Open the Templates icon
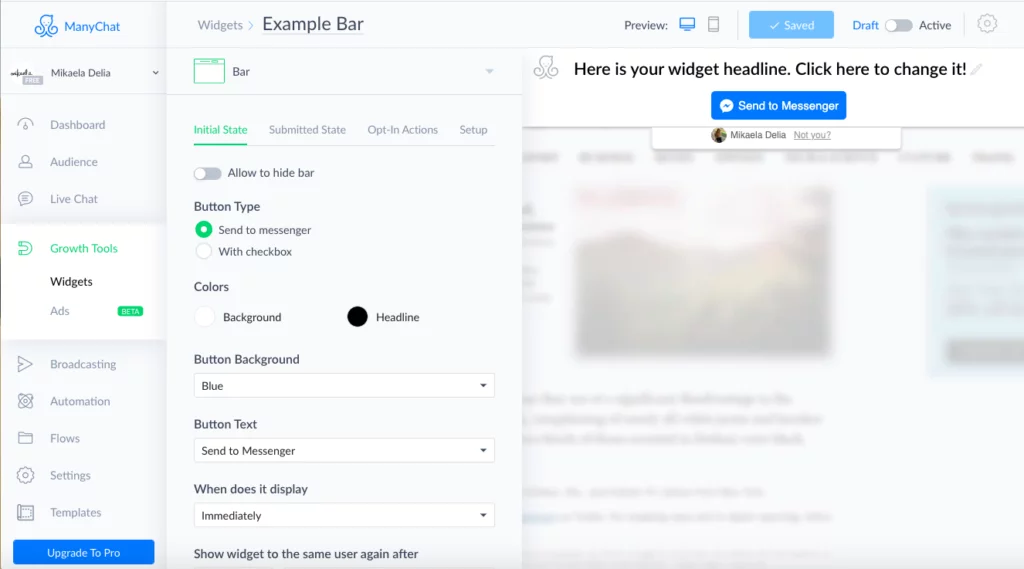This screenshot has width=1024, height=569. [25, 512]
